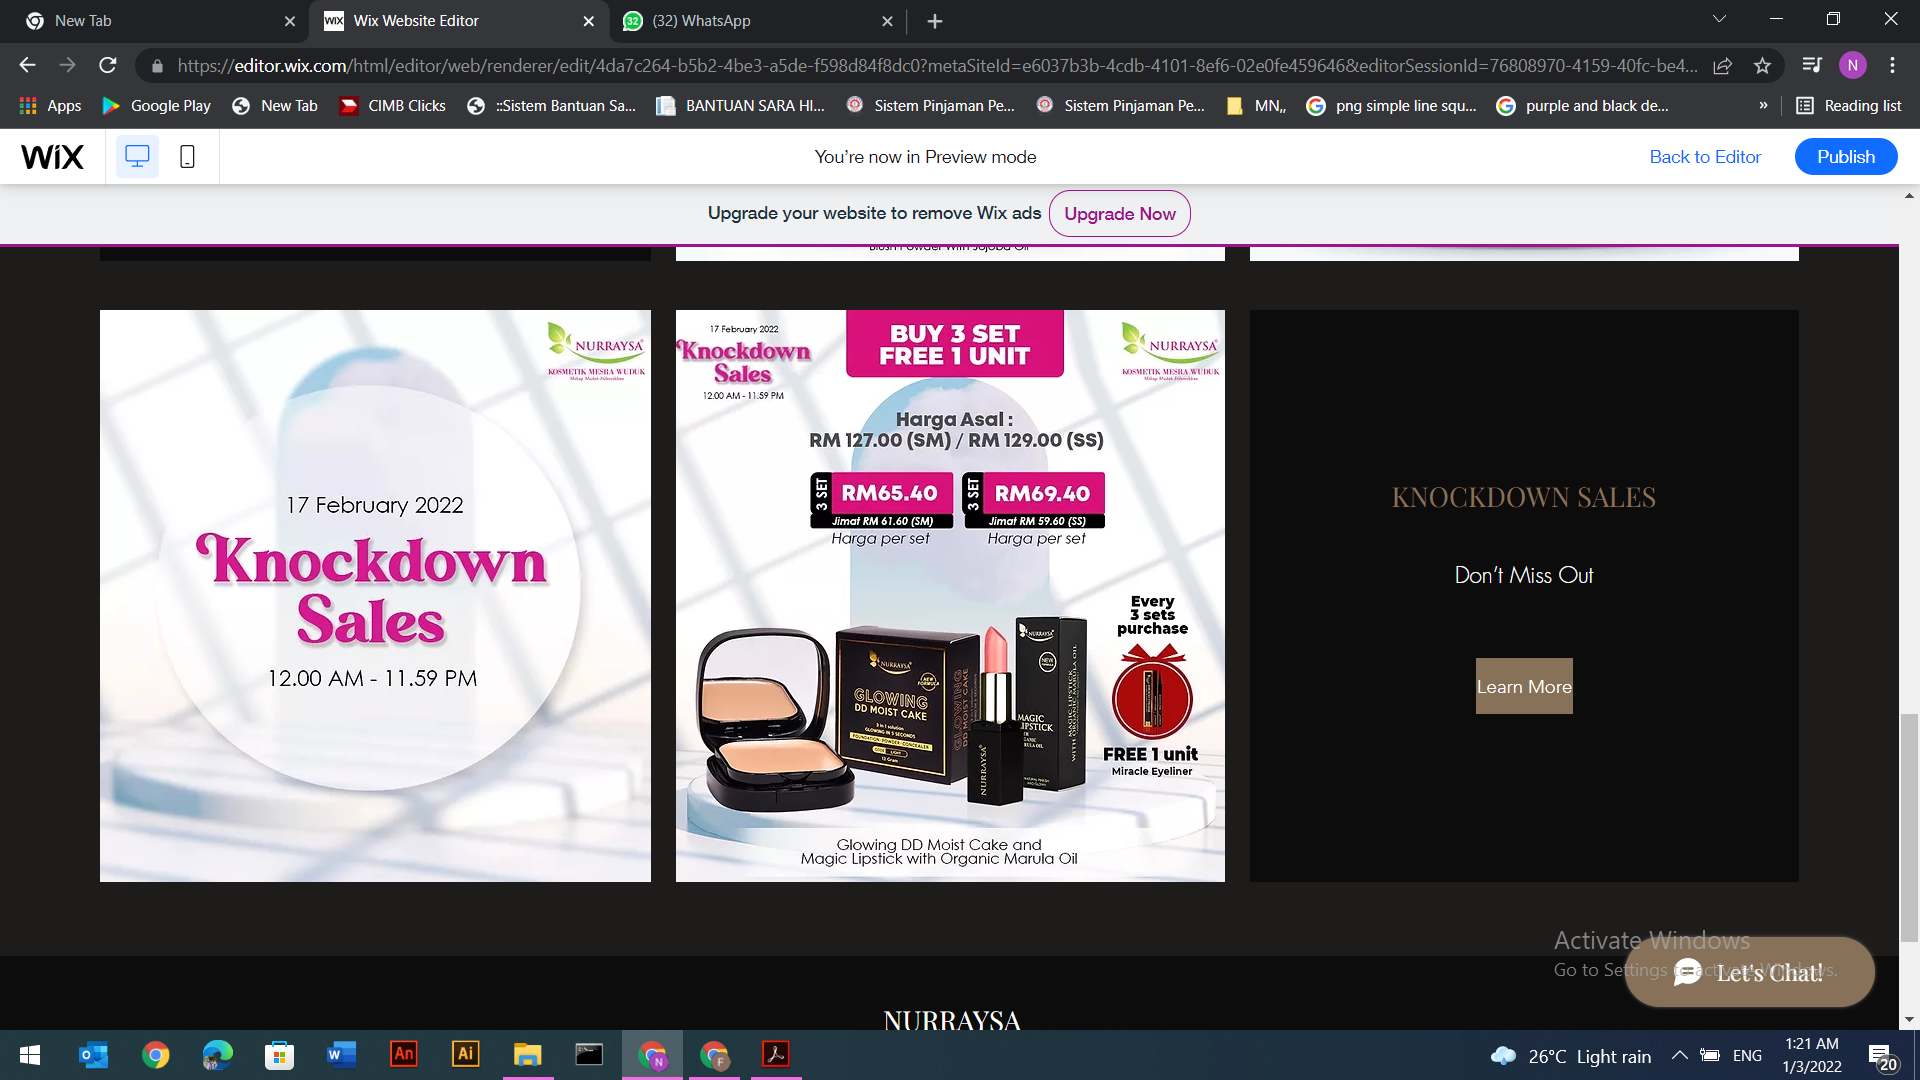
Task: Open a new browser tab
Action: (x=934, y=21)
